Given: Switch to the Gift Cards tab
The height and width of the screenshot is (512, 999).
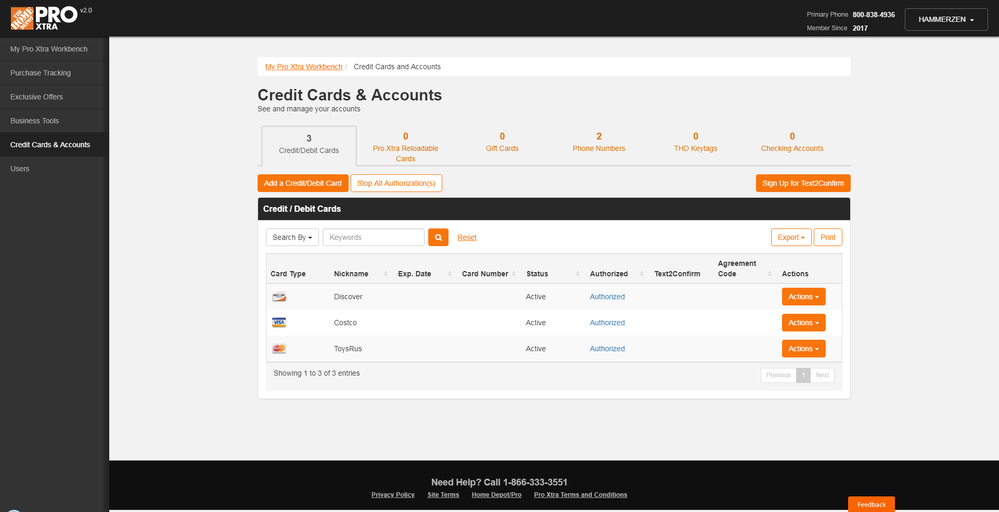Looking at the screenshot, I should click(502, 143).
